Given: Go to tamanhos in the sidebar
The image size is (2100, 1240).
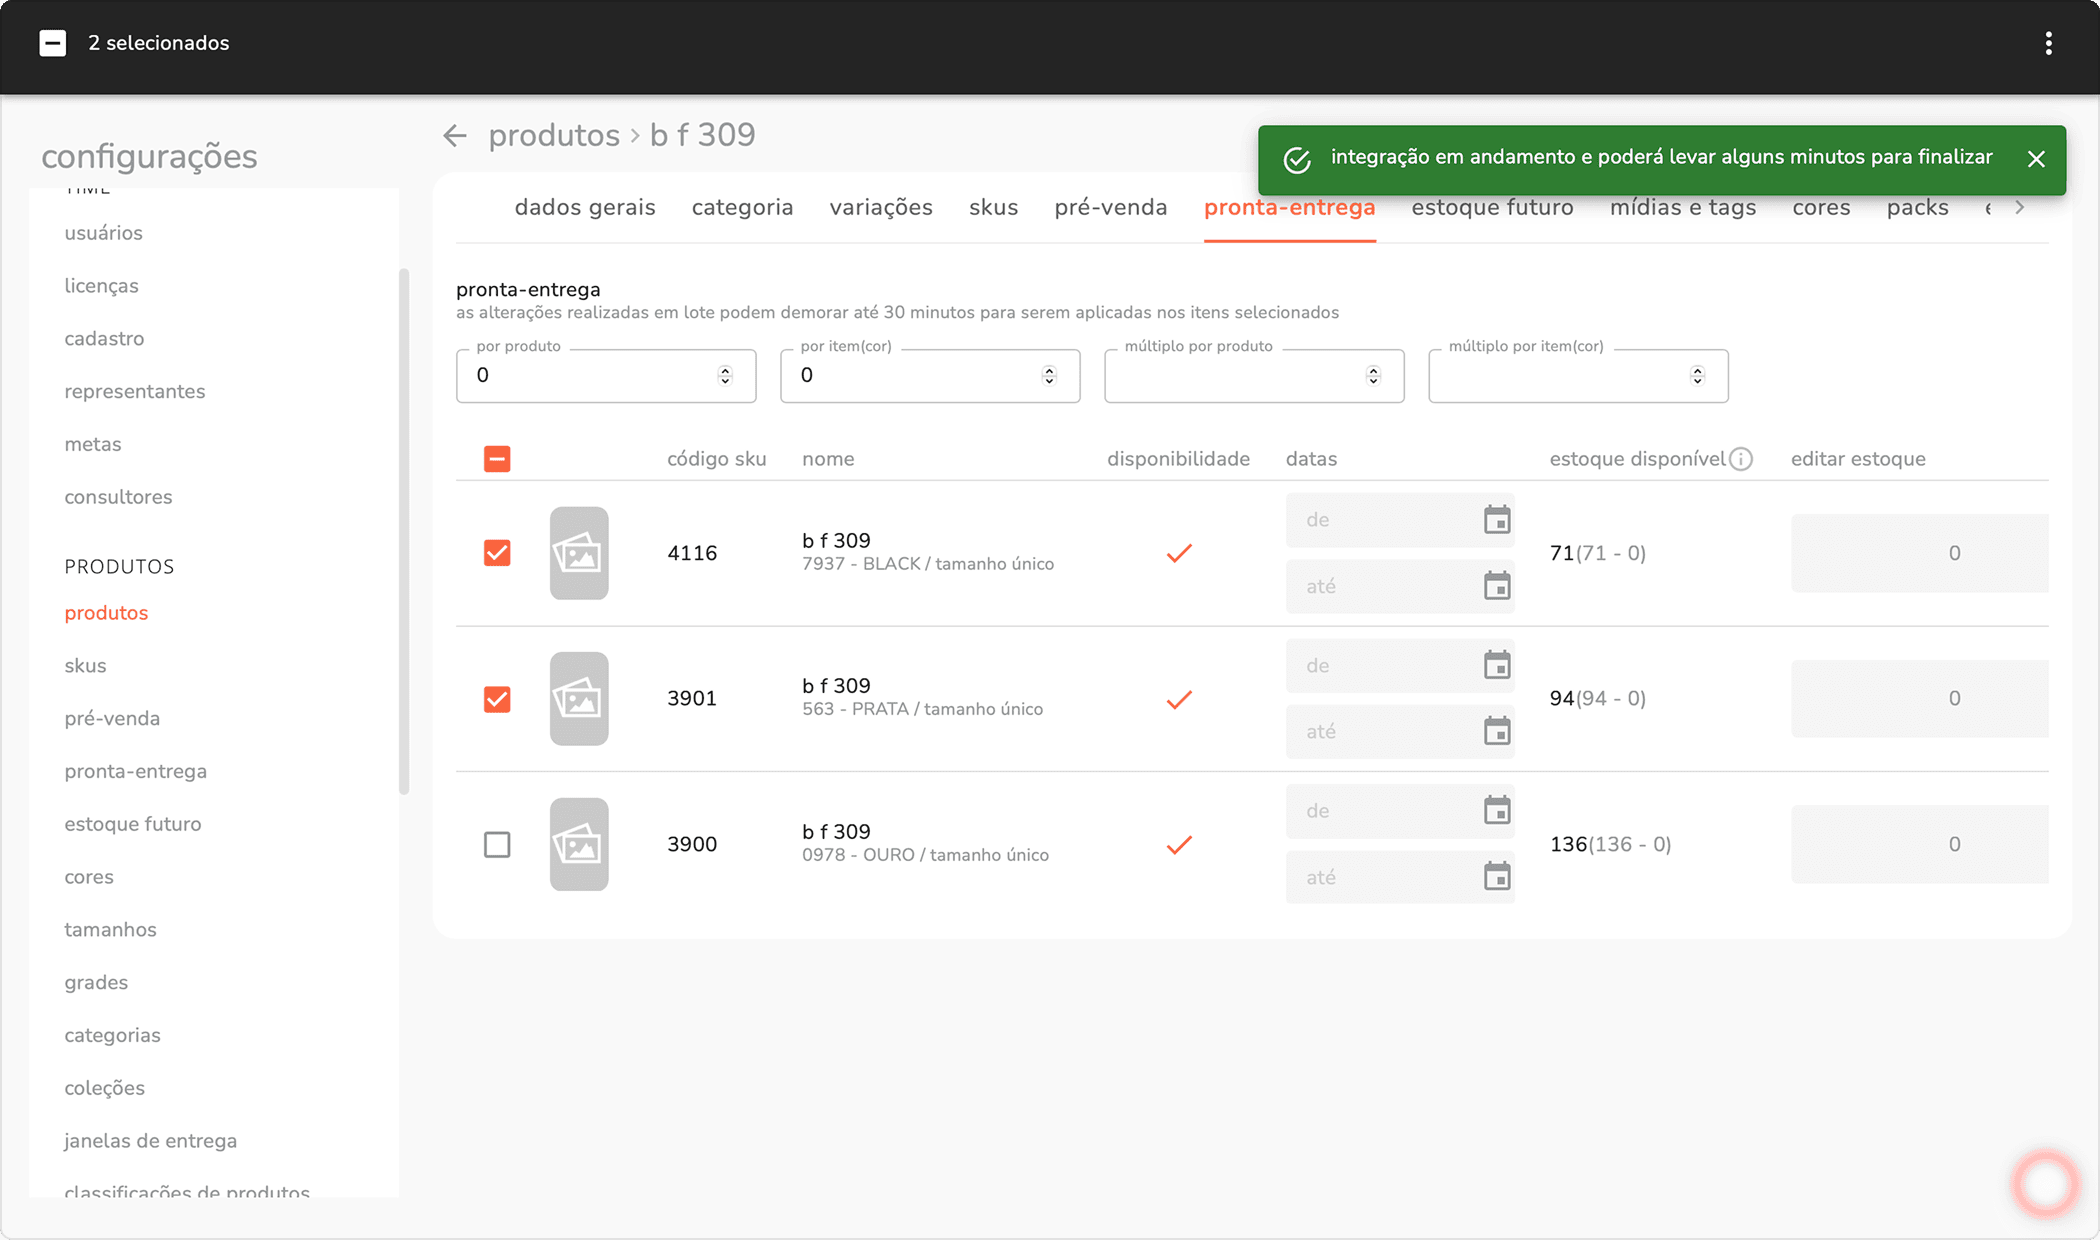Looking at the screenshot, I should (110, 930).
